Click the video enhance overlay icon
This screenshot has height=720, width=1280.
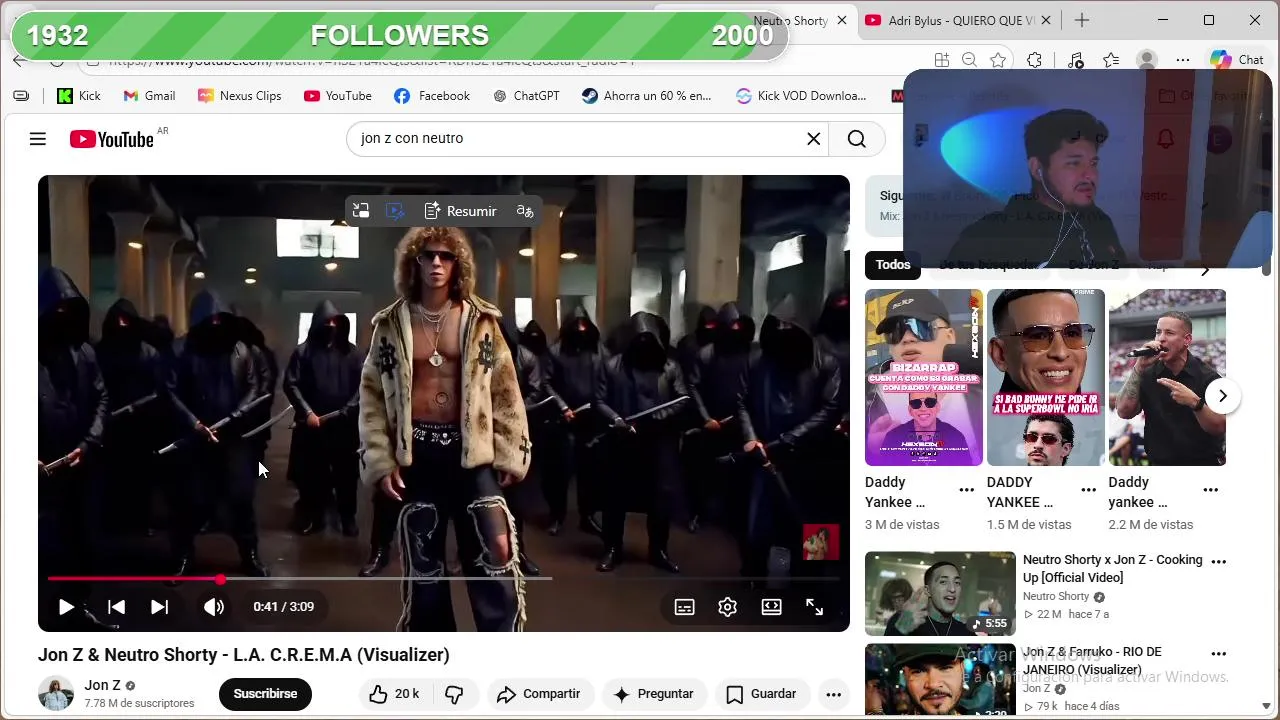395,211
